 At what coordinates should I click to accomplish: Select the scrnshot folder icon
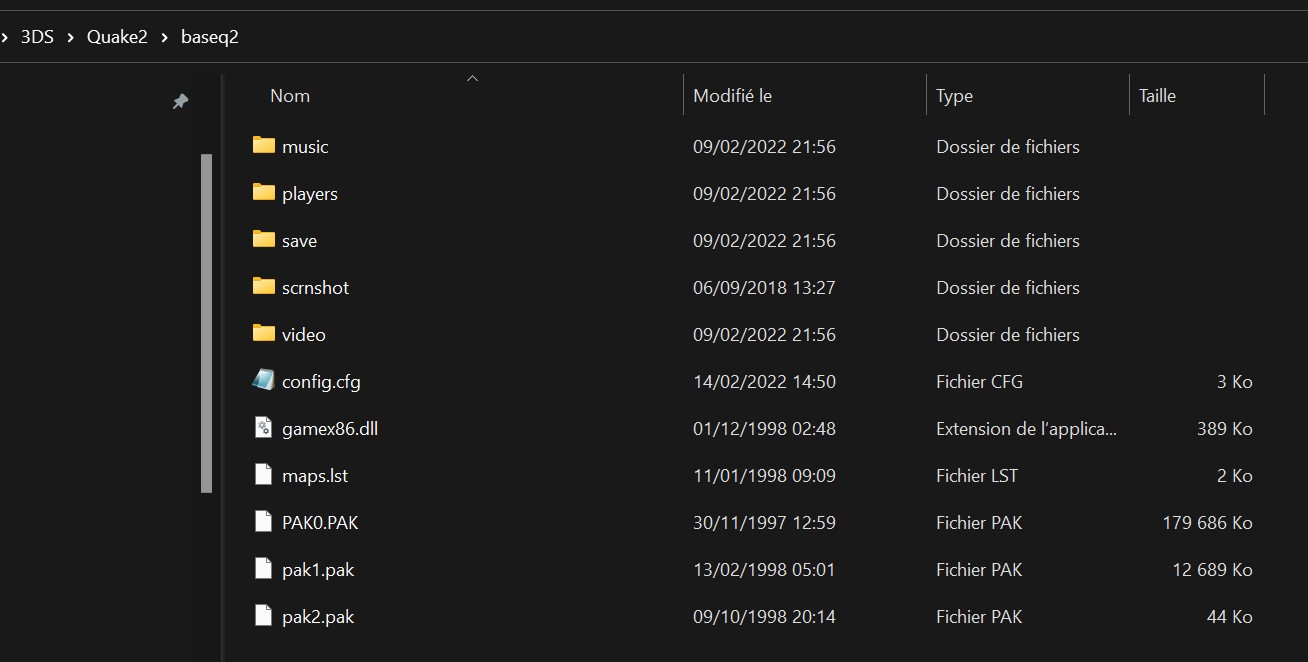tap(264, 286)
